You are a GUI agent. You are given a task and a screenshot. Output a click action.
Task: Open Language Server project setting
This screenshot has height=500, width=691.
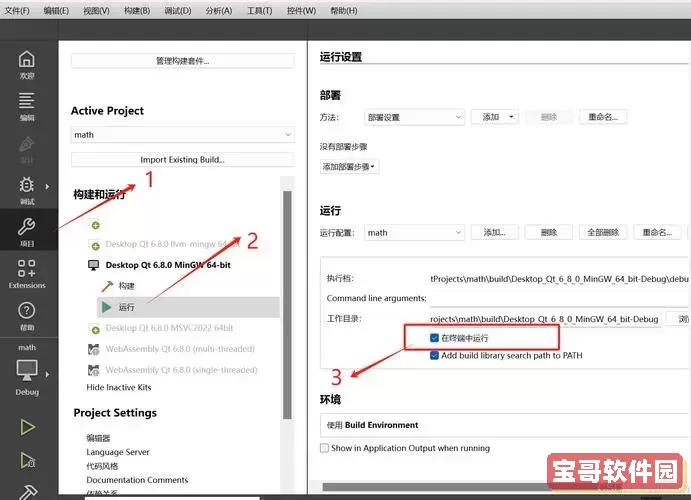pyautogui.click(x=118, y=452)
